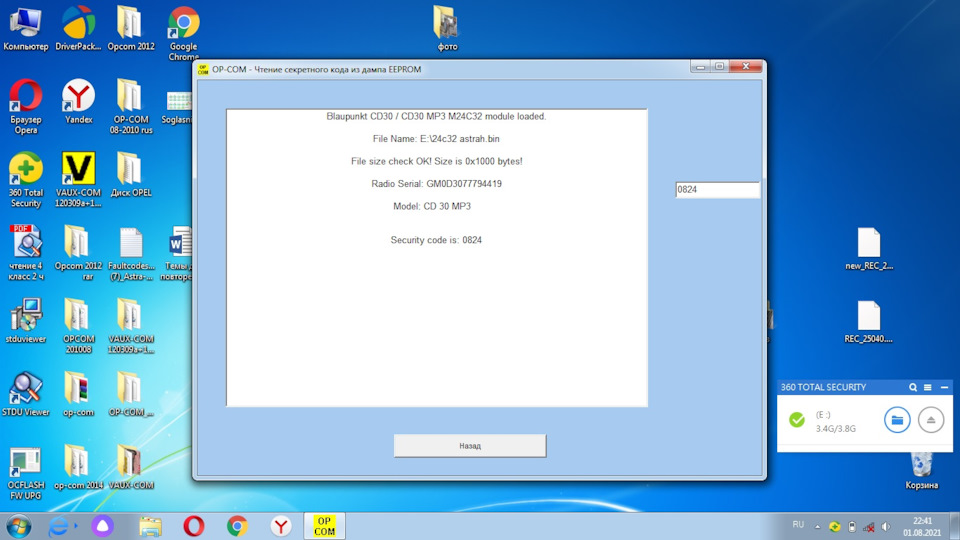Open the REC_25040 file on desktop
Viewport: 960px width, 540px height.
pos(869,321)
